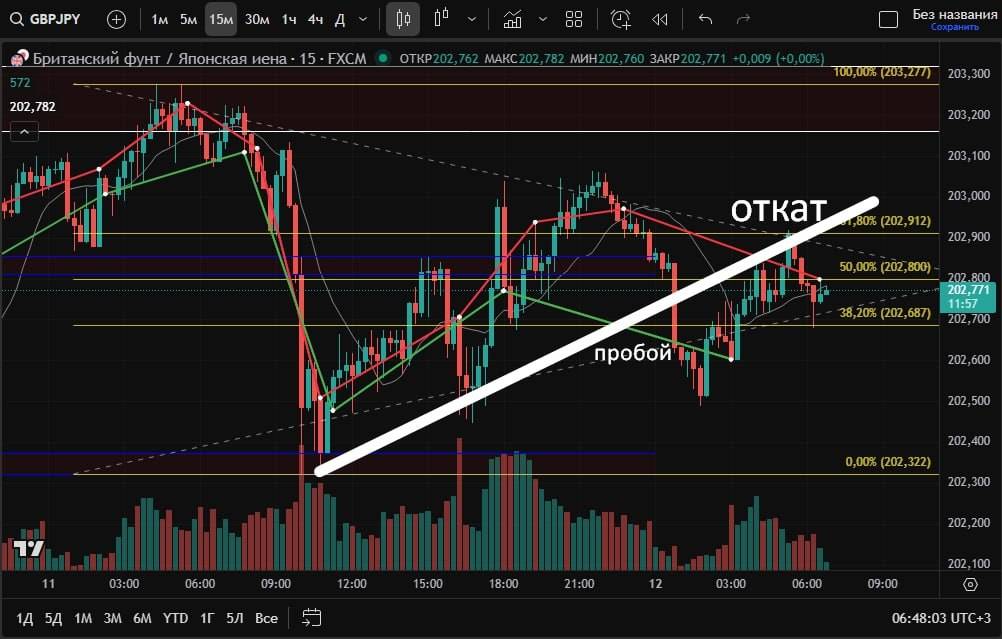Open the indicators menu icon

(x=513, y=19)
